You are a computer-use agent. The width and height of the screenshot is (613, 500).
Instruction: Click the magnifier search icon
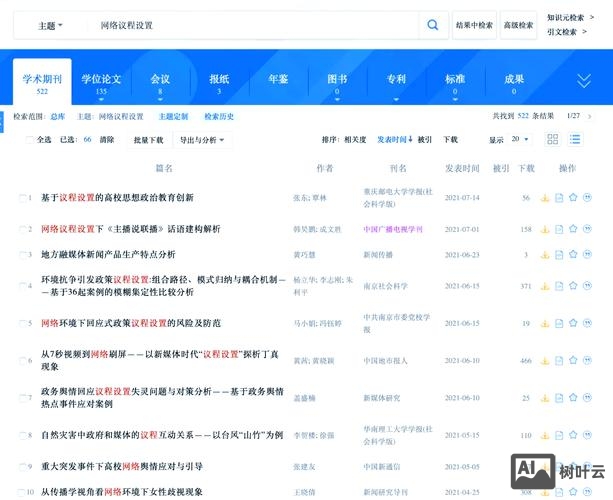pyautogui.click(x=432, y=25)
